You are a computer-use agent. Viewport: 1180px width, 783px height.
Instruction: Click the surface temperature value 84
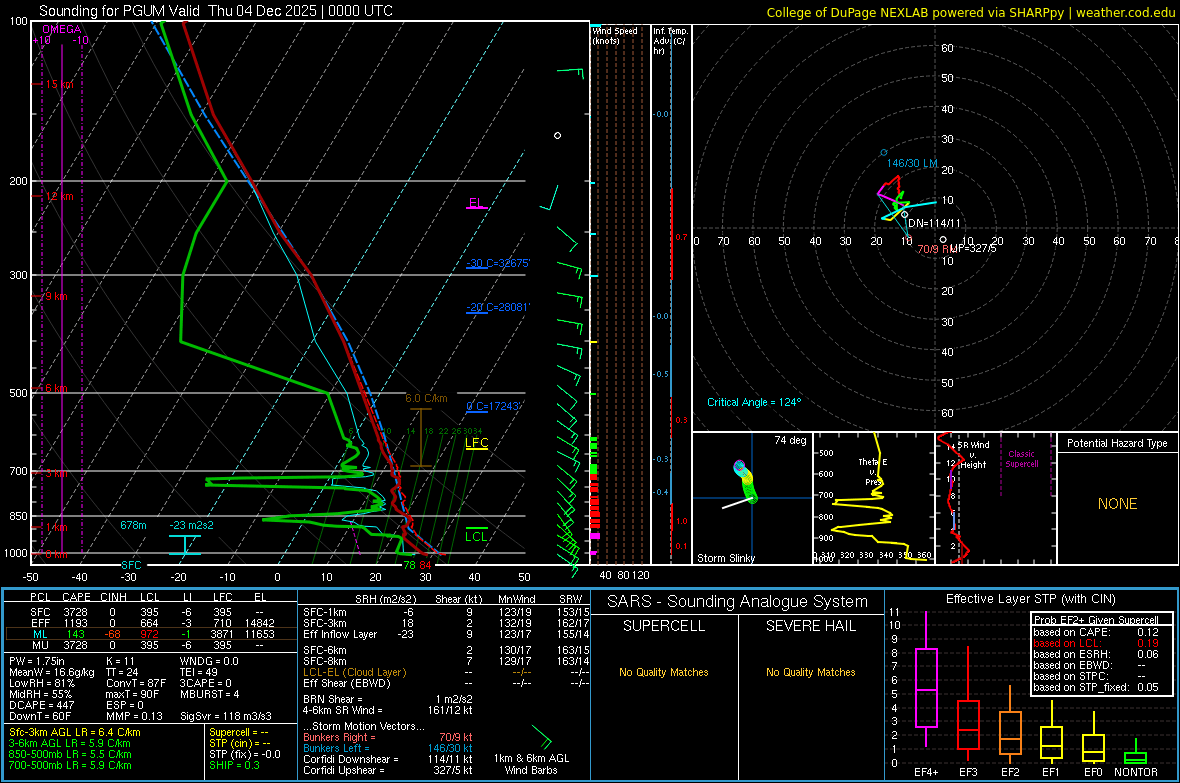click(x=425, y=565)
